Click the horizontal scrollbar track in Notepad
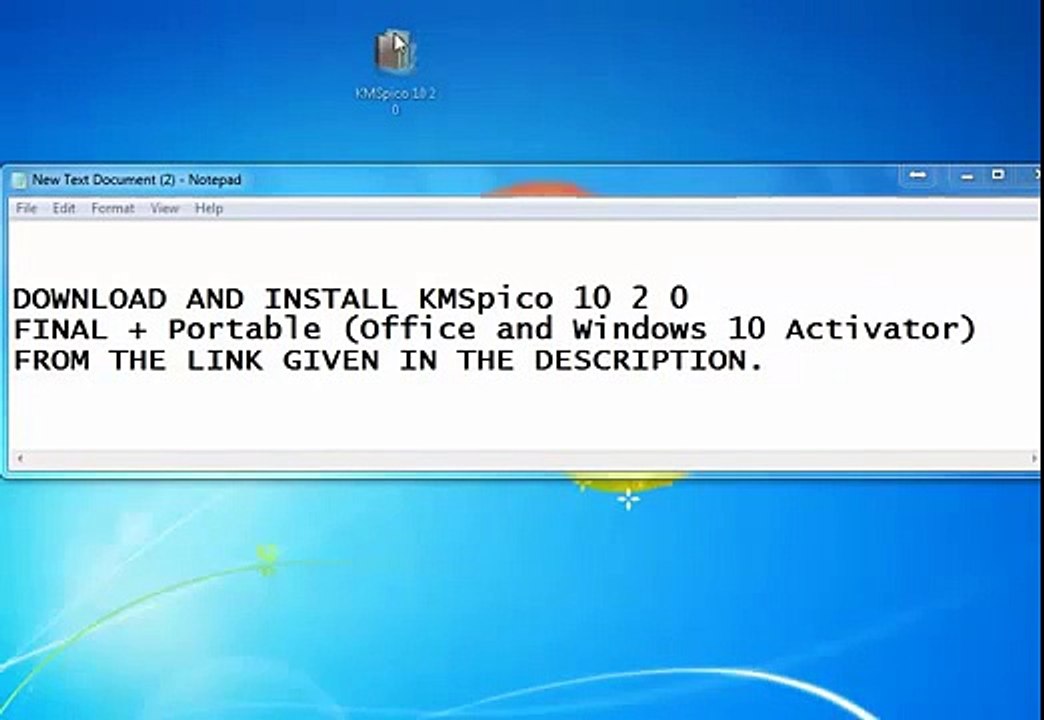 (527, 458)
